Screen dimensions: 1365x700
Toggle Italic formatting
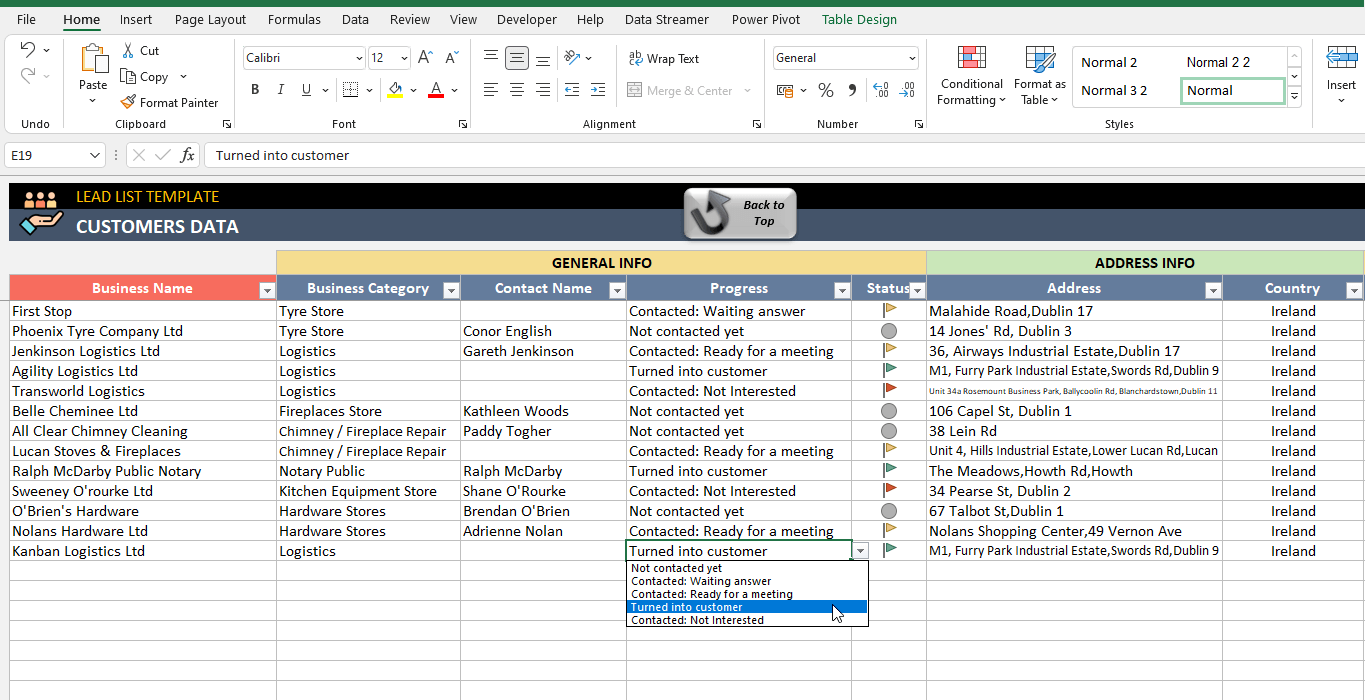click(x=280, y=90)
